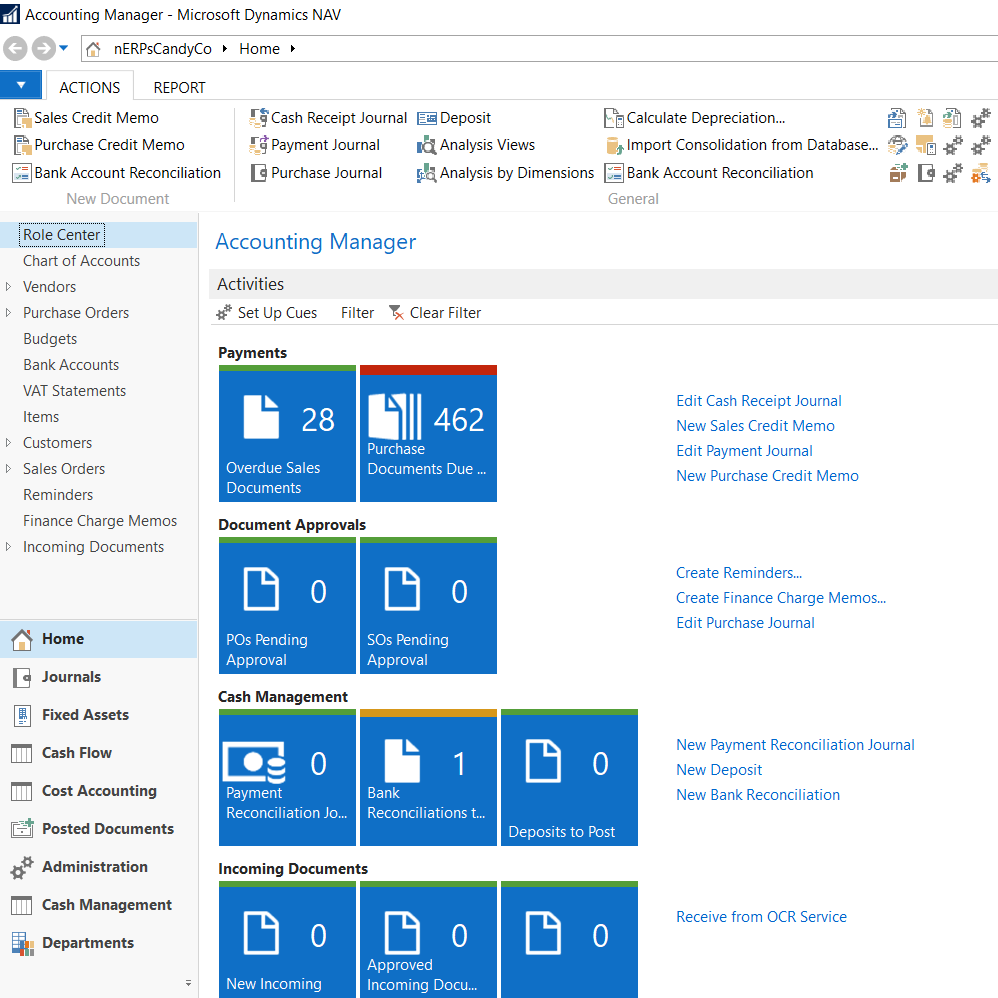Expand the Incoming Documents tree node

coord(9,547)
